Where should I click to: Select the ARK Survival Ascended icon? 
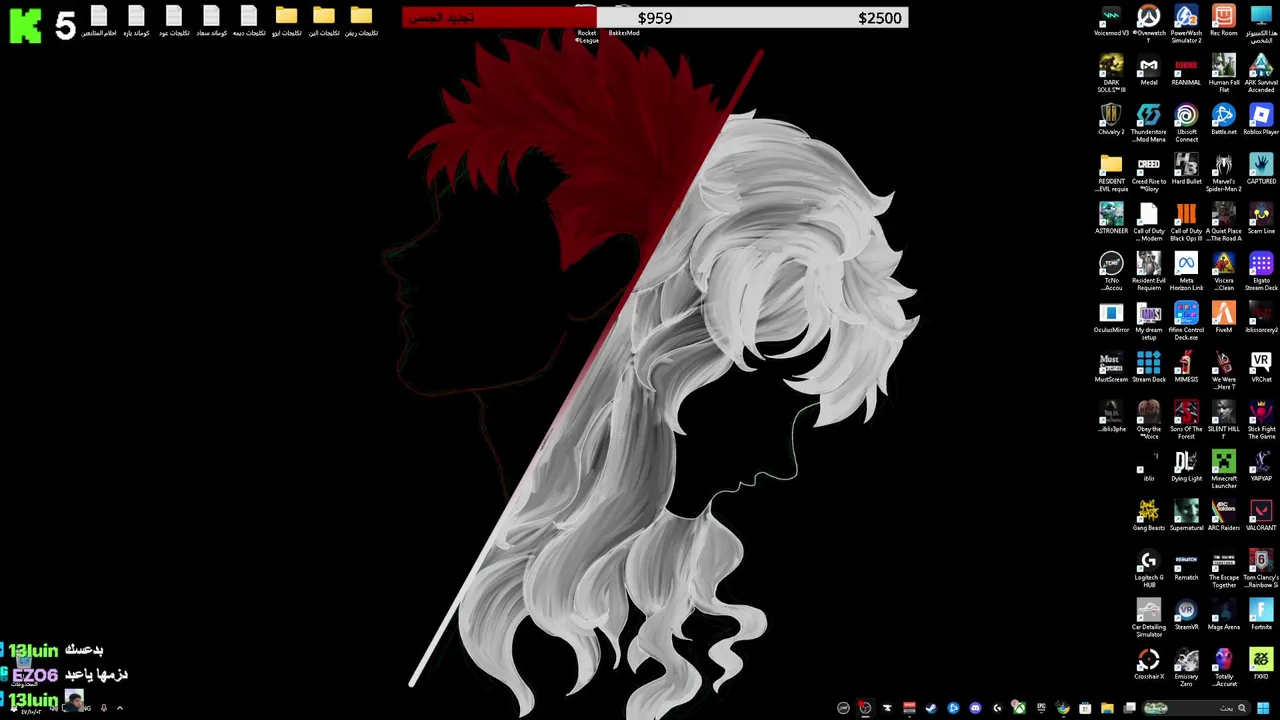click(x=1261, y=72)
